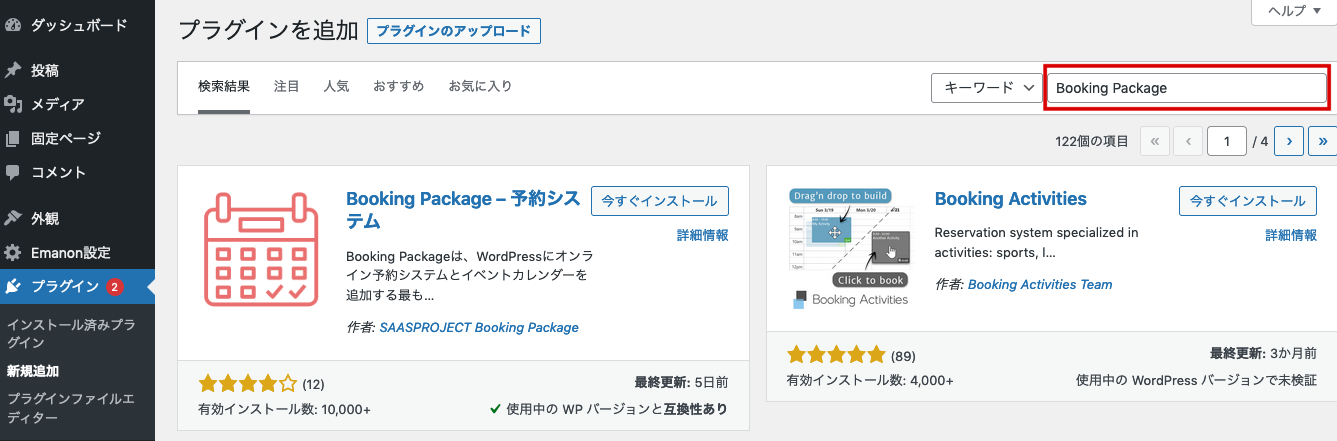
Task: Select 新規追加 in the plugins submenu
Action: [33, 371]
